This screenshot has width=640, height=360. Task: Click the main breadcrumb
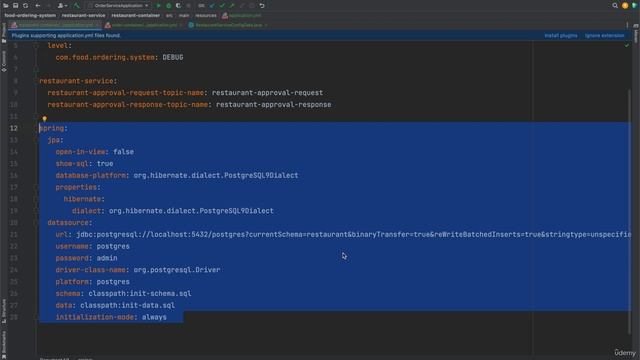point(184,16)
